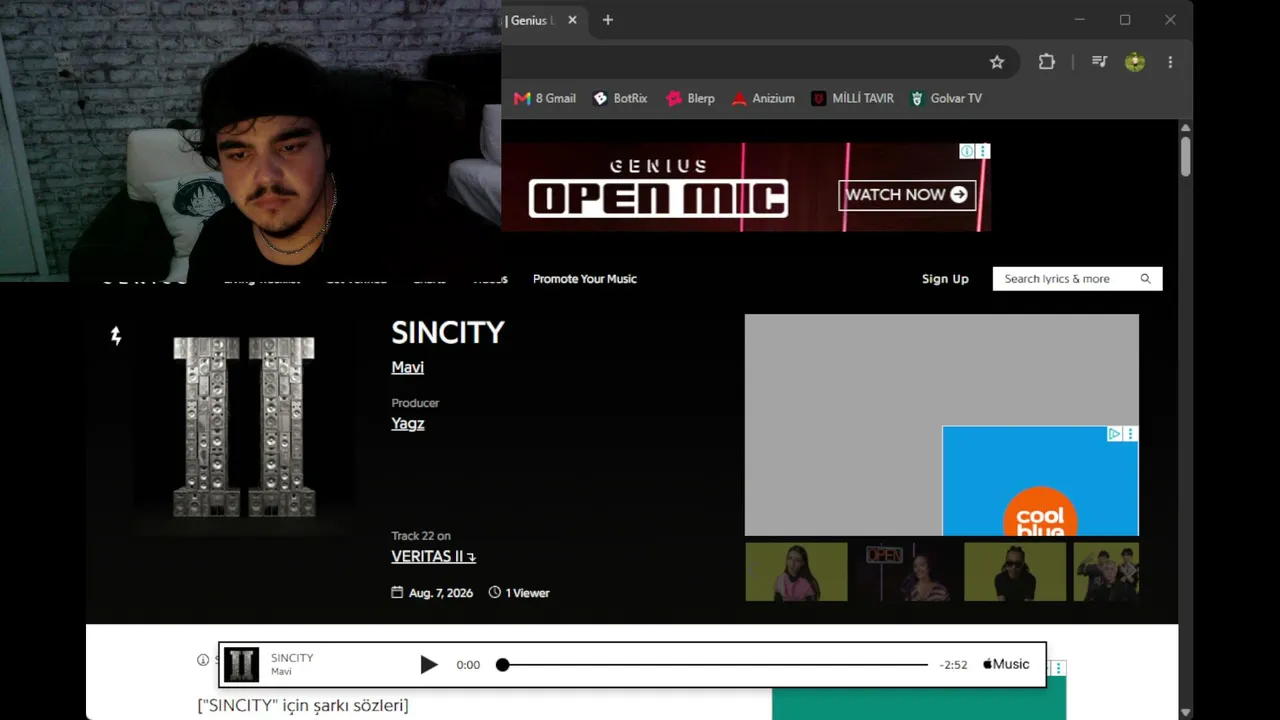Open the VERITAS II album link
Image resolution: width=1280 pixels, height=720 pixels.
click(x=433, y=557)
